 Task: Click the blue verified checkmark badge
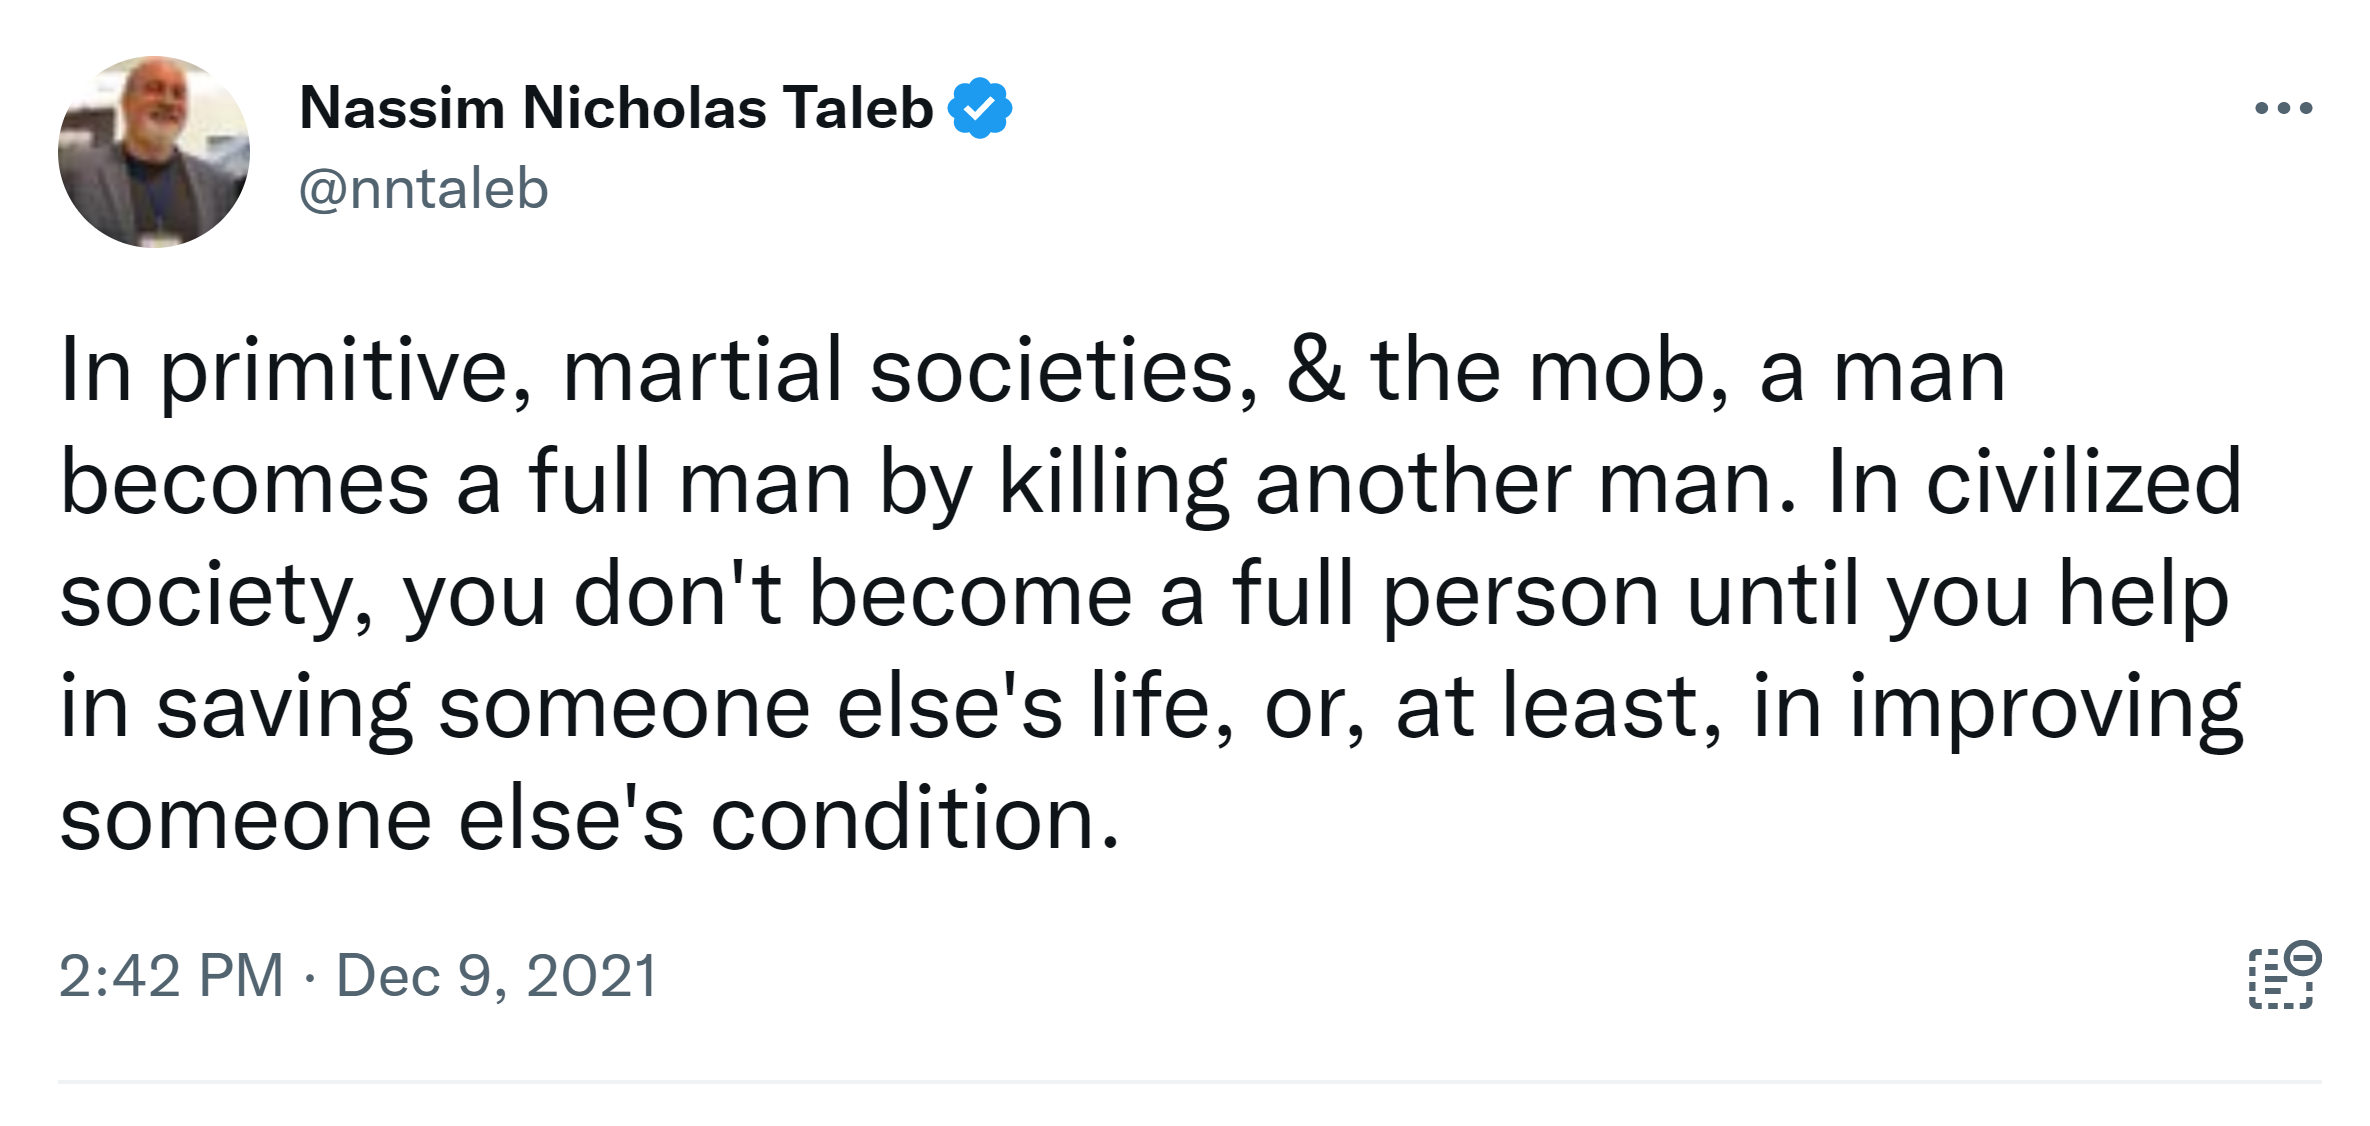pyautogui.click(x=980, y=108)
